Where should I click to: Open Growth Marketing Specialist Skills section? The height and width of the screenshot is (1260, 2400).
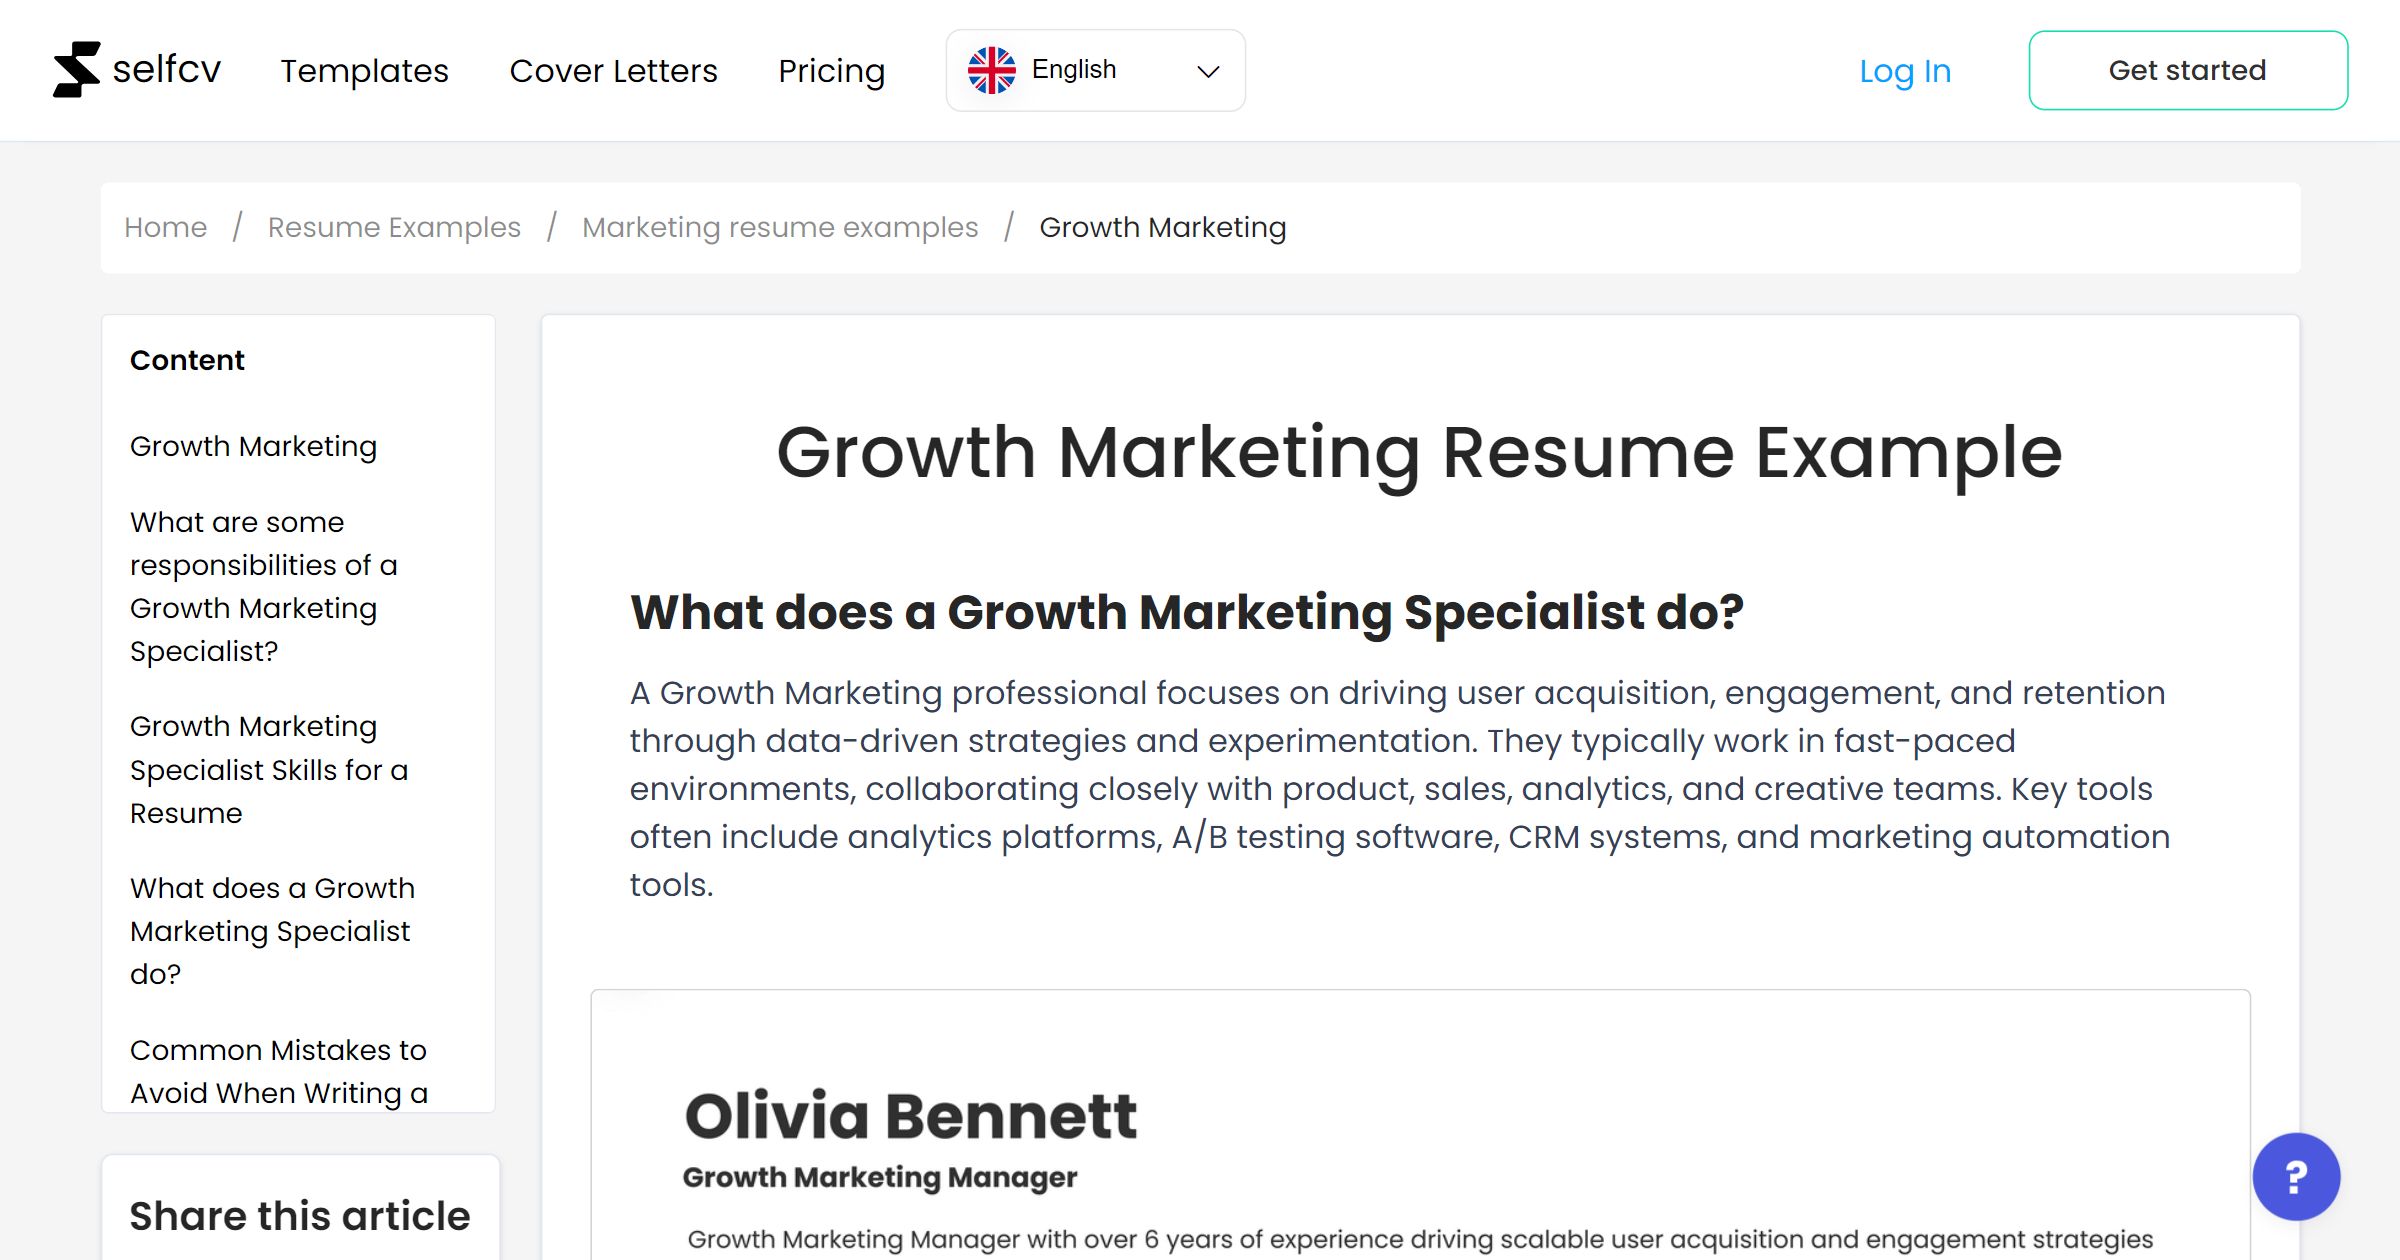(269, 769)
